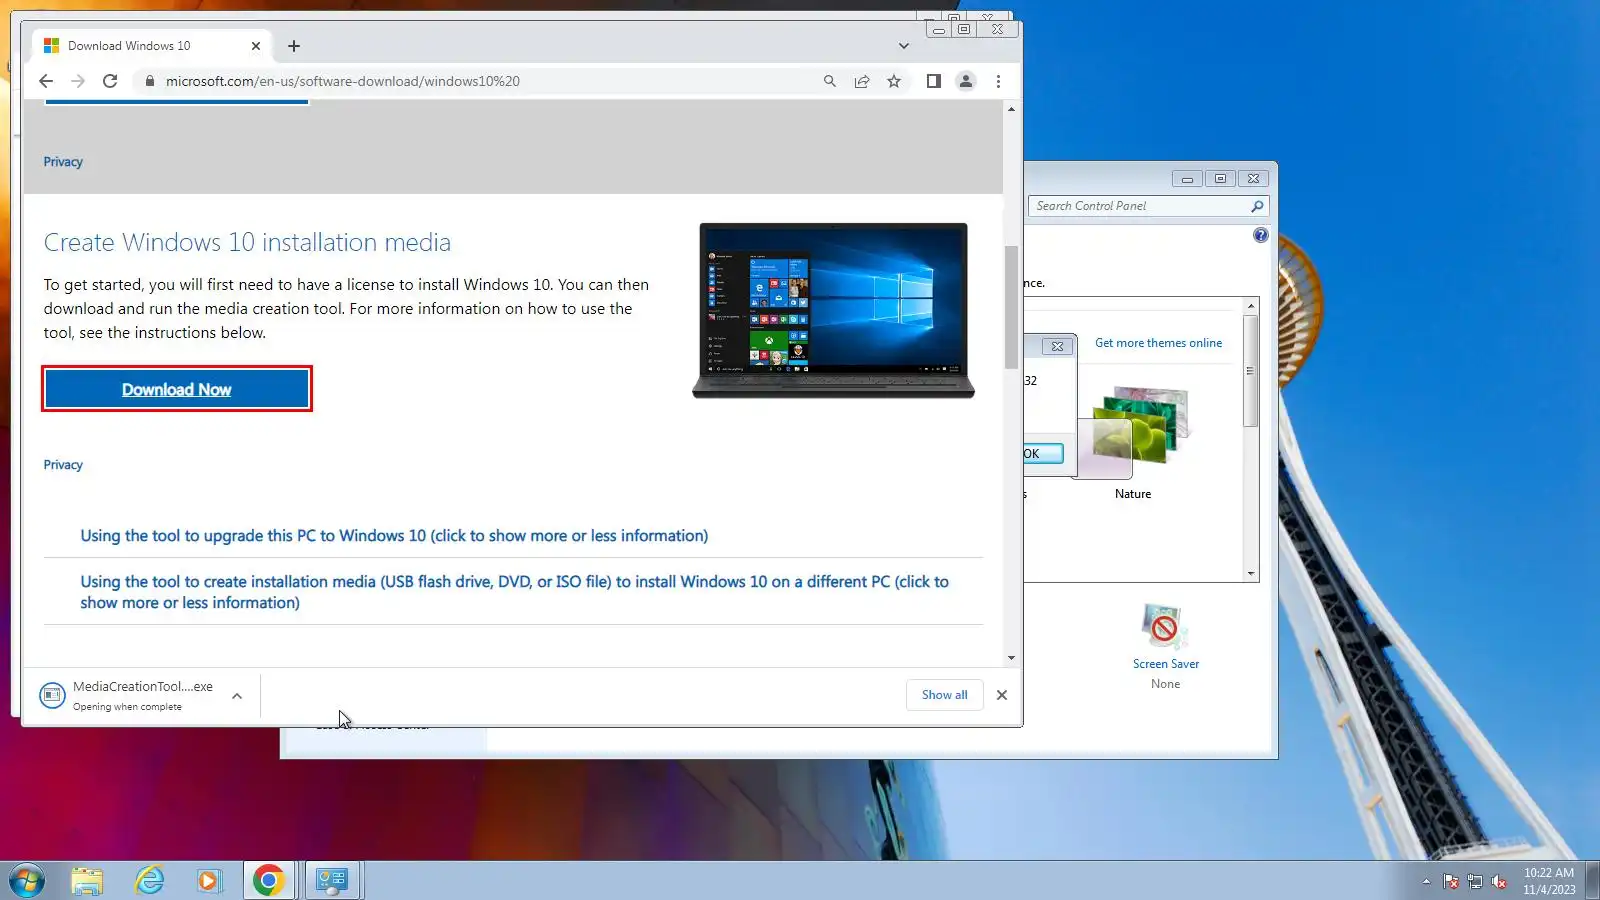
Task: Launch Internet Explorer from the taskbar
Action: tap(150, 881)
